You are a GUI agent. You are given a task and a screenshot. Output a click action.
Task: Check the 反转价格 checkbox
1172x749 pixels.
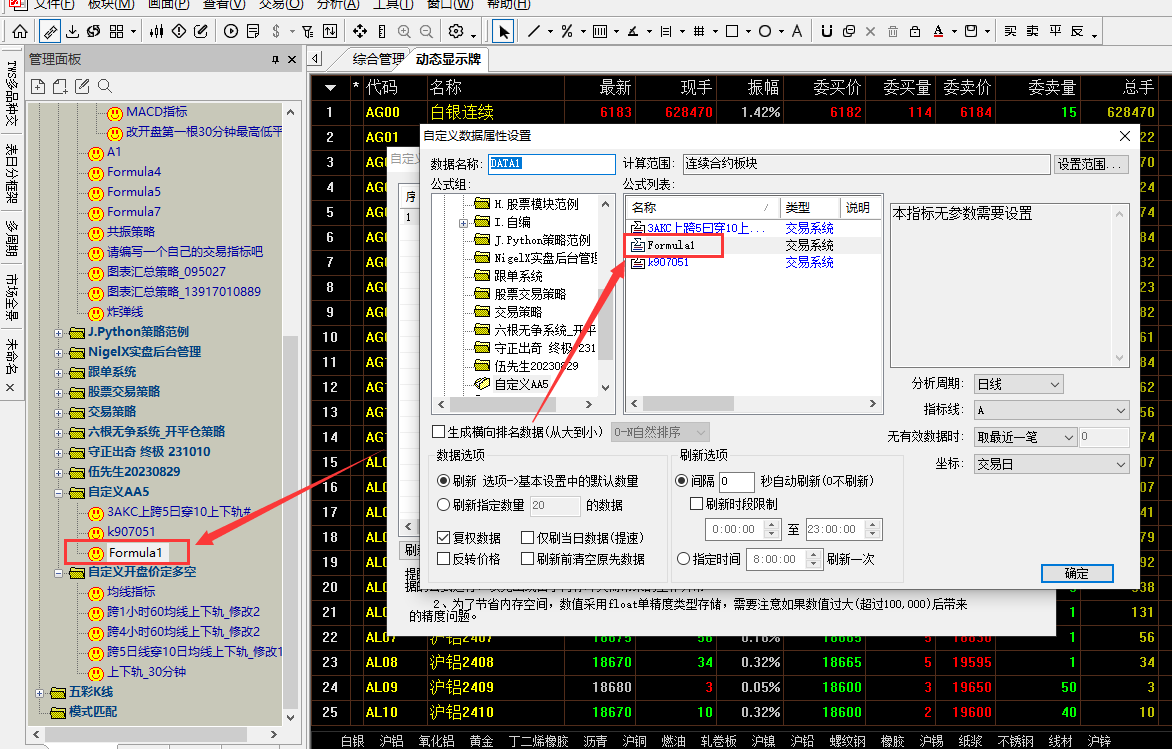(x=443, y=558)
